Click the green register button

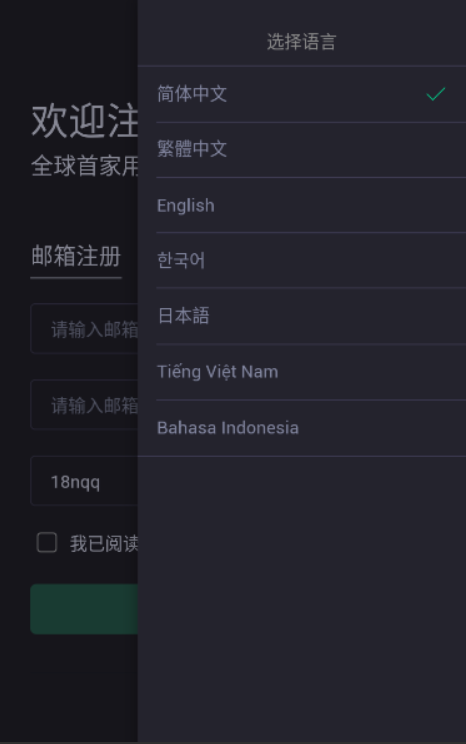coord(84,609)
